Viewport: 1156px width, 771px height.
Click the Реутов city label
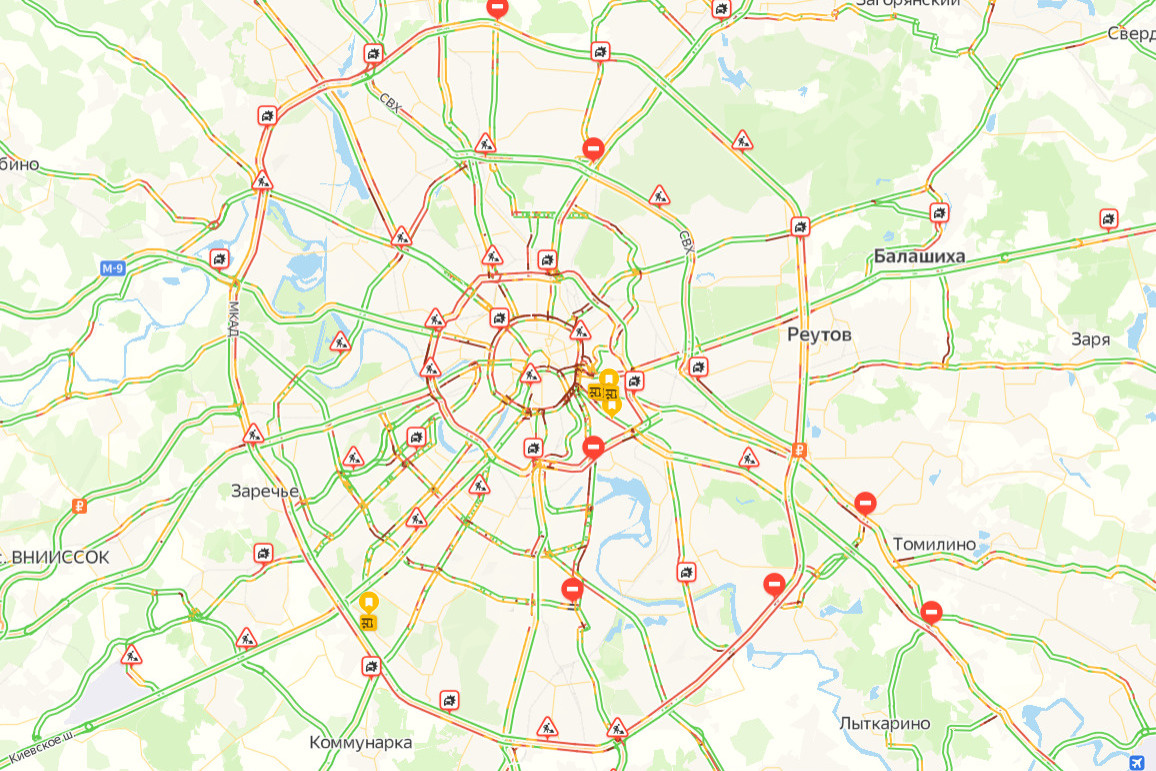(x=819, y=335)
